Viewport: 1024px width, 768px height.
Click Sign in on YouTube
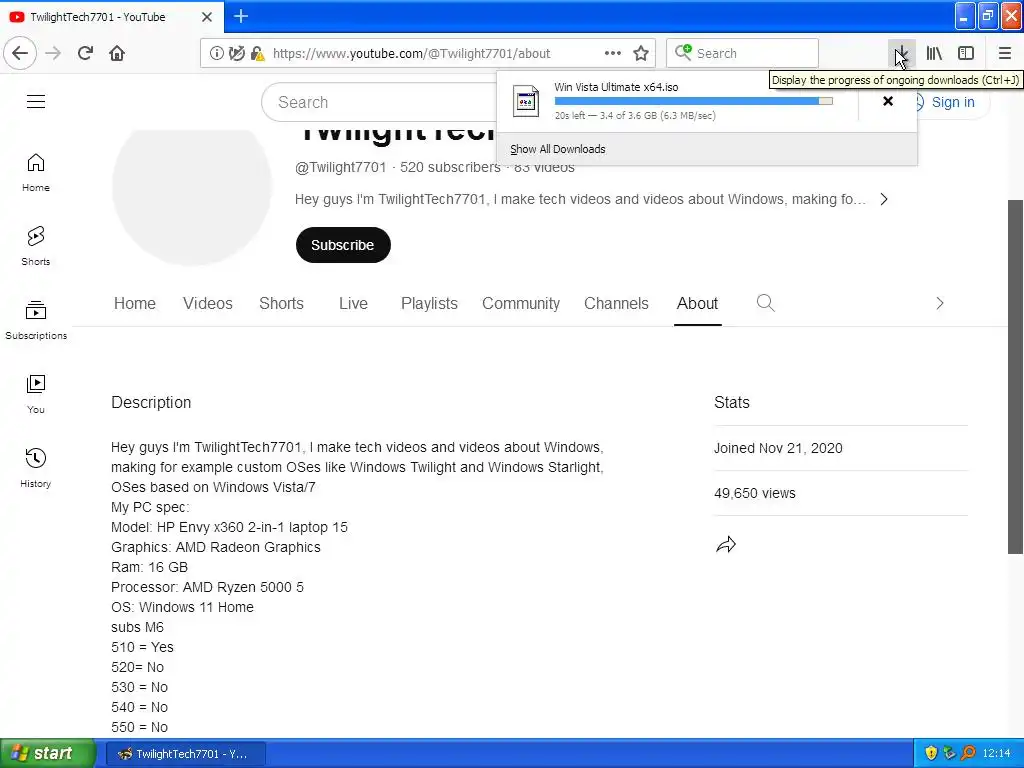tap(953, 102)
